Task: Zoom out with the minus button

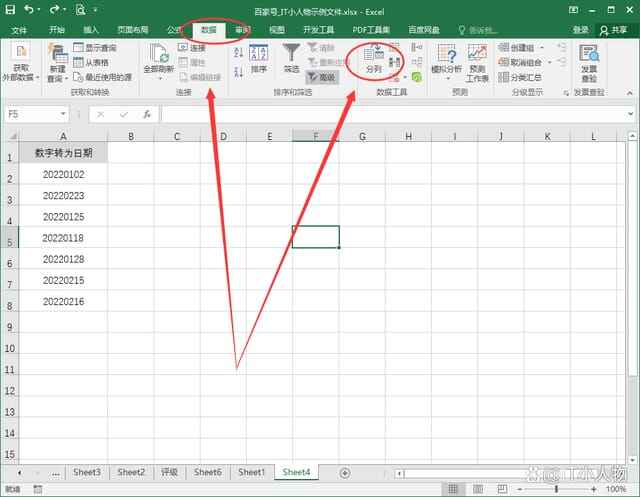Action: coord(520,489)
